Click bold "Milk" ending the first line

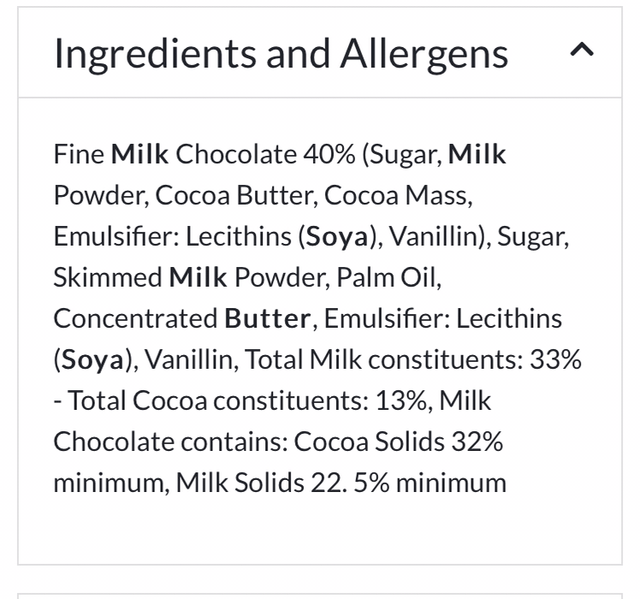click(x=477, y=154)
